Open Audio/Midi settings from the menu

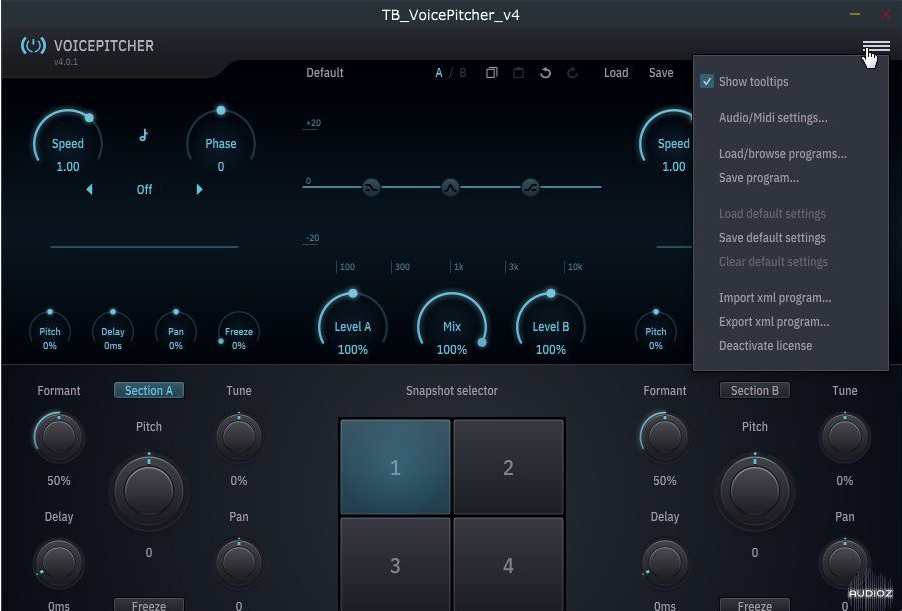(x=773, y=118)
